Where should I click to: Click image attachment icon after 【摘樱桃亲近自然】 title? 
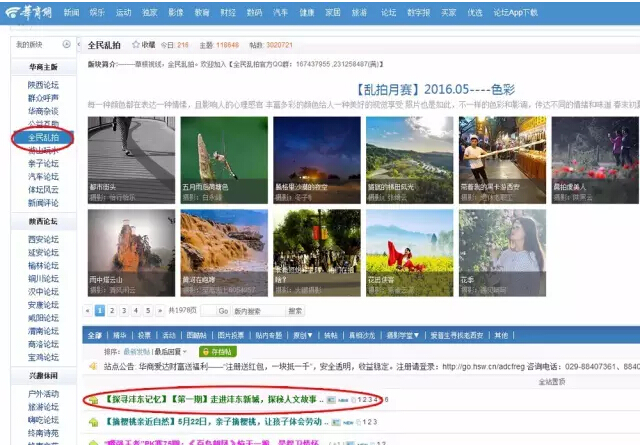[336, 422]
